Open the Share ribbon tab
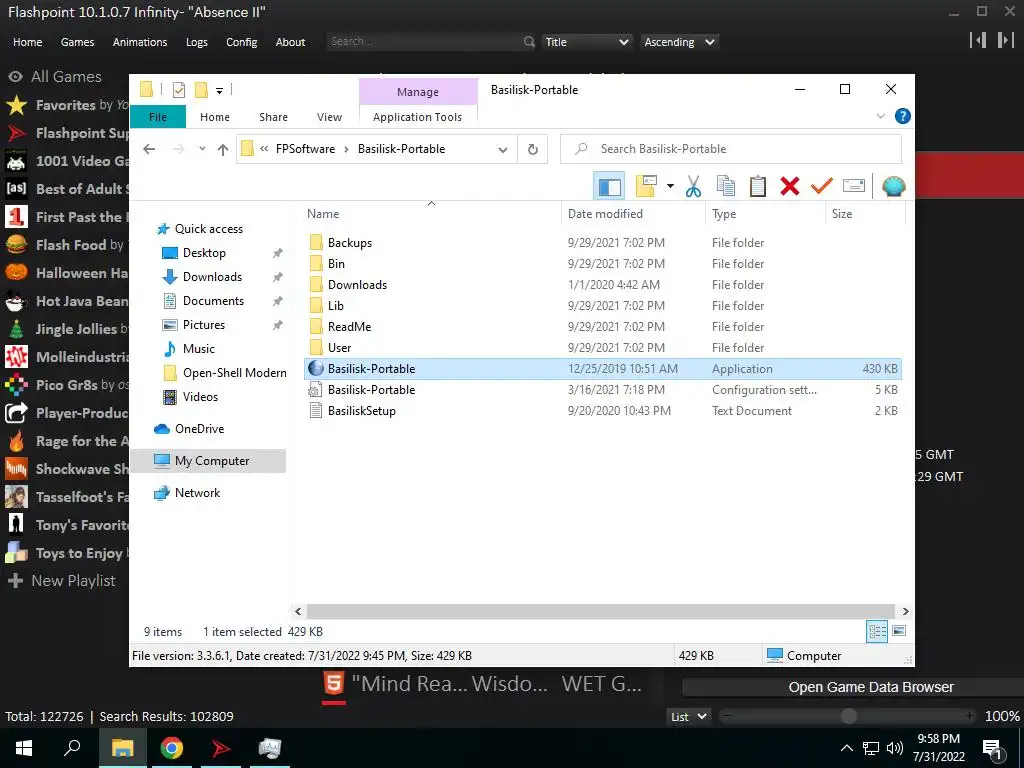Screen dimensions: 1024x768 click(273, 117)
